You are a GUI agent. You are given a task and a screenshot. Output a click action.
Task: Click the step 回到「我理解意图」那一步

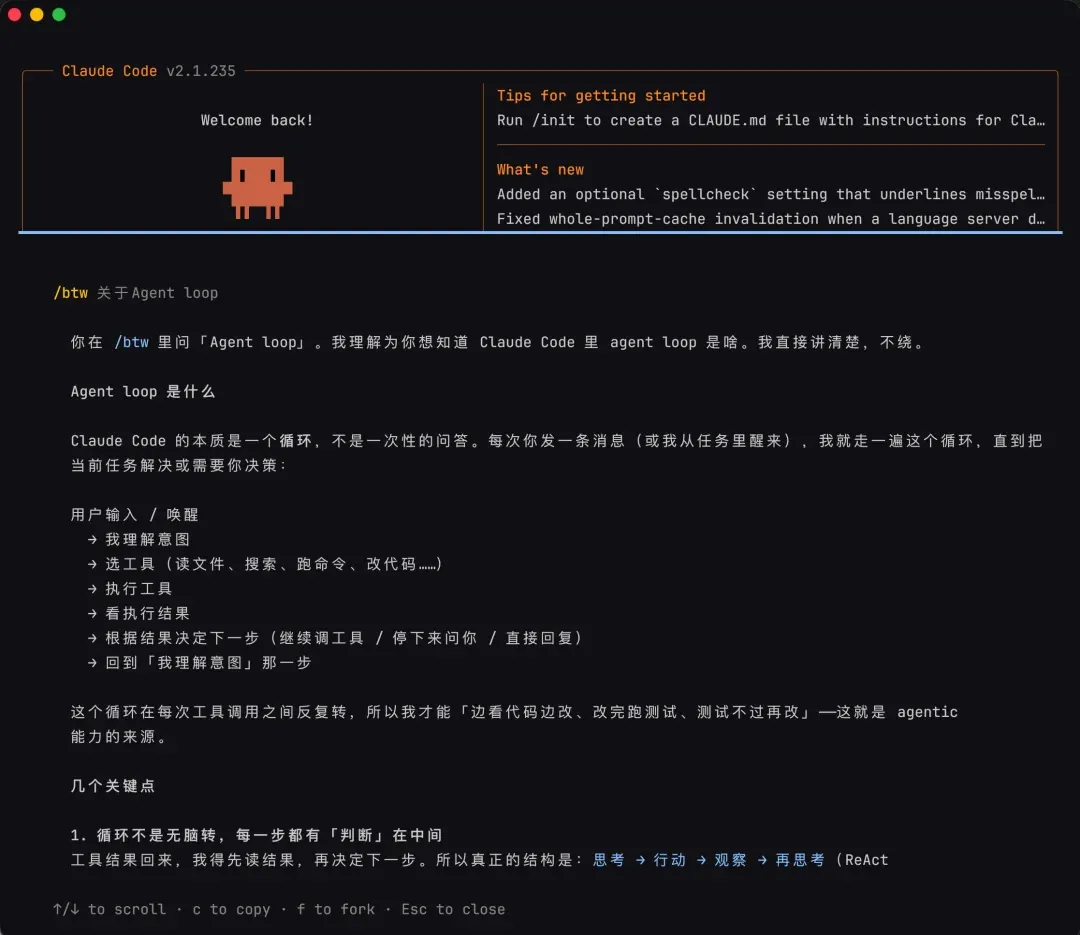coord(208,663)
